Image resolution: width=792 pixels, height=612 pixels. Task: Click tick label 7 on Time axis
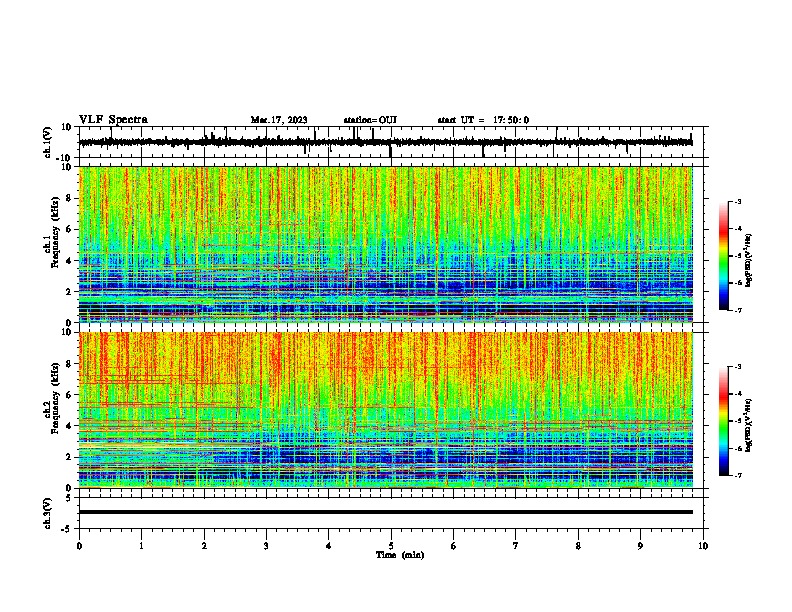tap(516, 546)
